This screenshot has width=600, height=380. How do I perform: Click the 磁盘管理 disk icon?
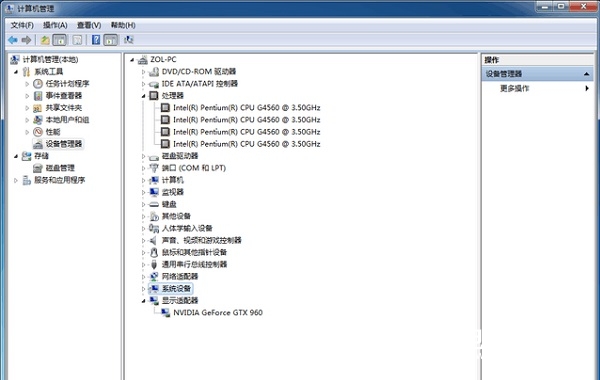click(38, 168)
